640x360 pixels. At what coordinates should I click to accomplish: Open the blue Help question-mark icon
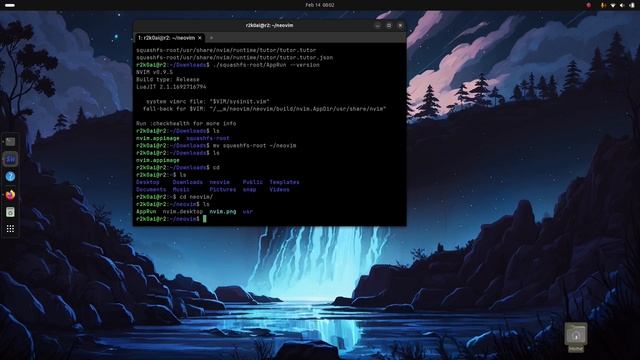pos(10,176)
